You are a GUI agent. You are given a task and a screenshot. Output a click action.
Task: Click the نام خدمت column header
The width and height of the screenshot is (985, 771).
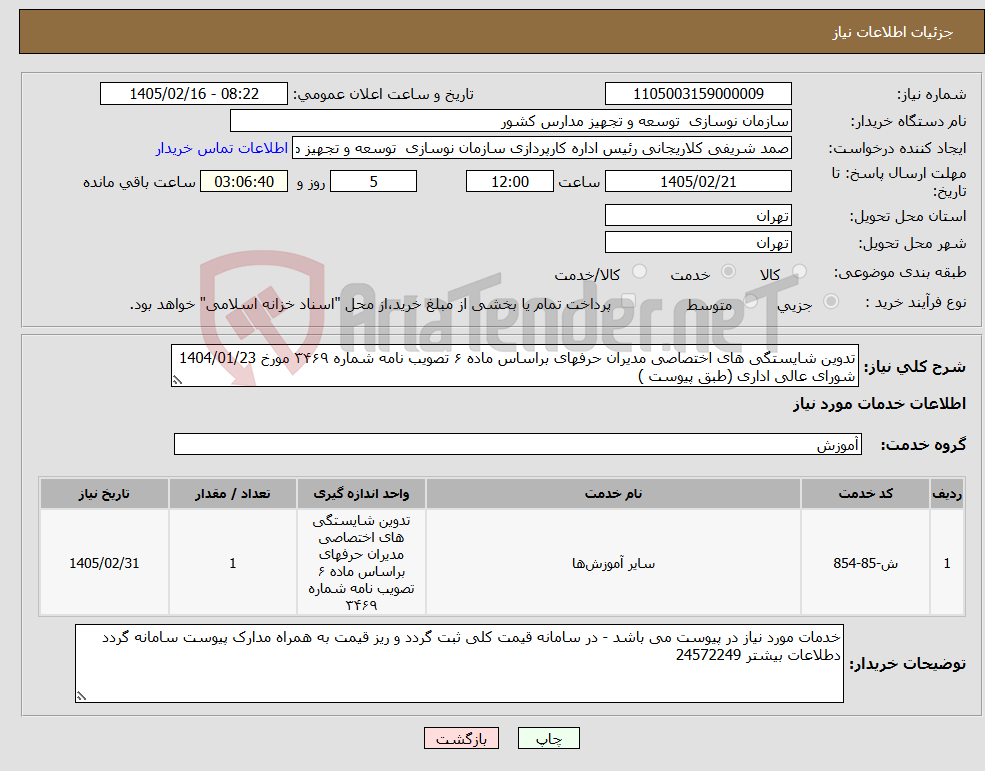(613, 494)
